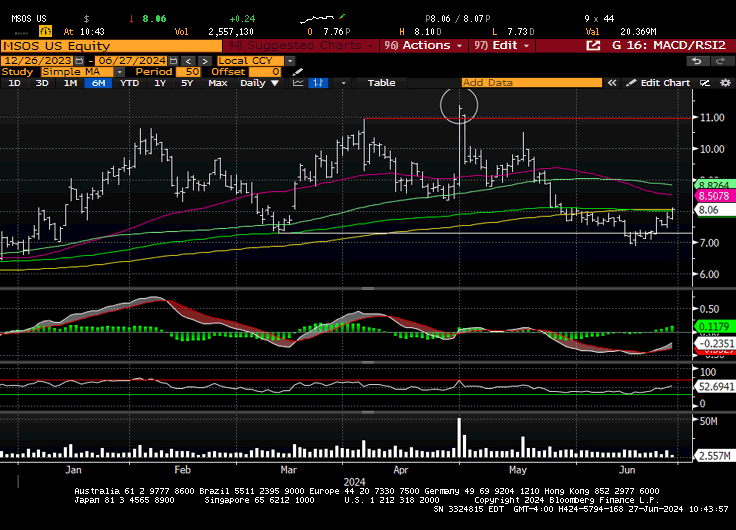Click the redo arrow button
Screen dimensions: 736x530
click(x=720, y=61)
